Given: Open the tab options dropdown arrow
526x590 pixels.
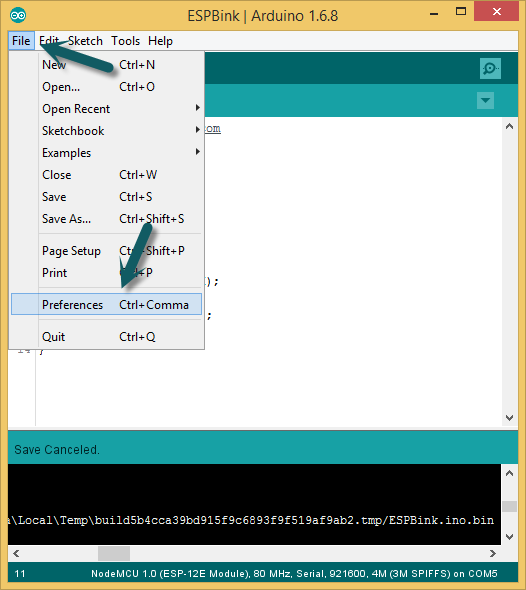Looking at the screenshot, I should (485, 100).
